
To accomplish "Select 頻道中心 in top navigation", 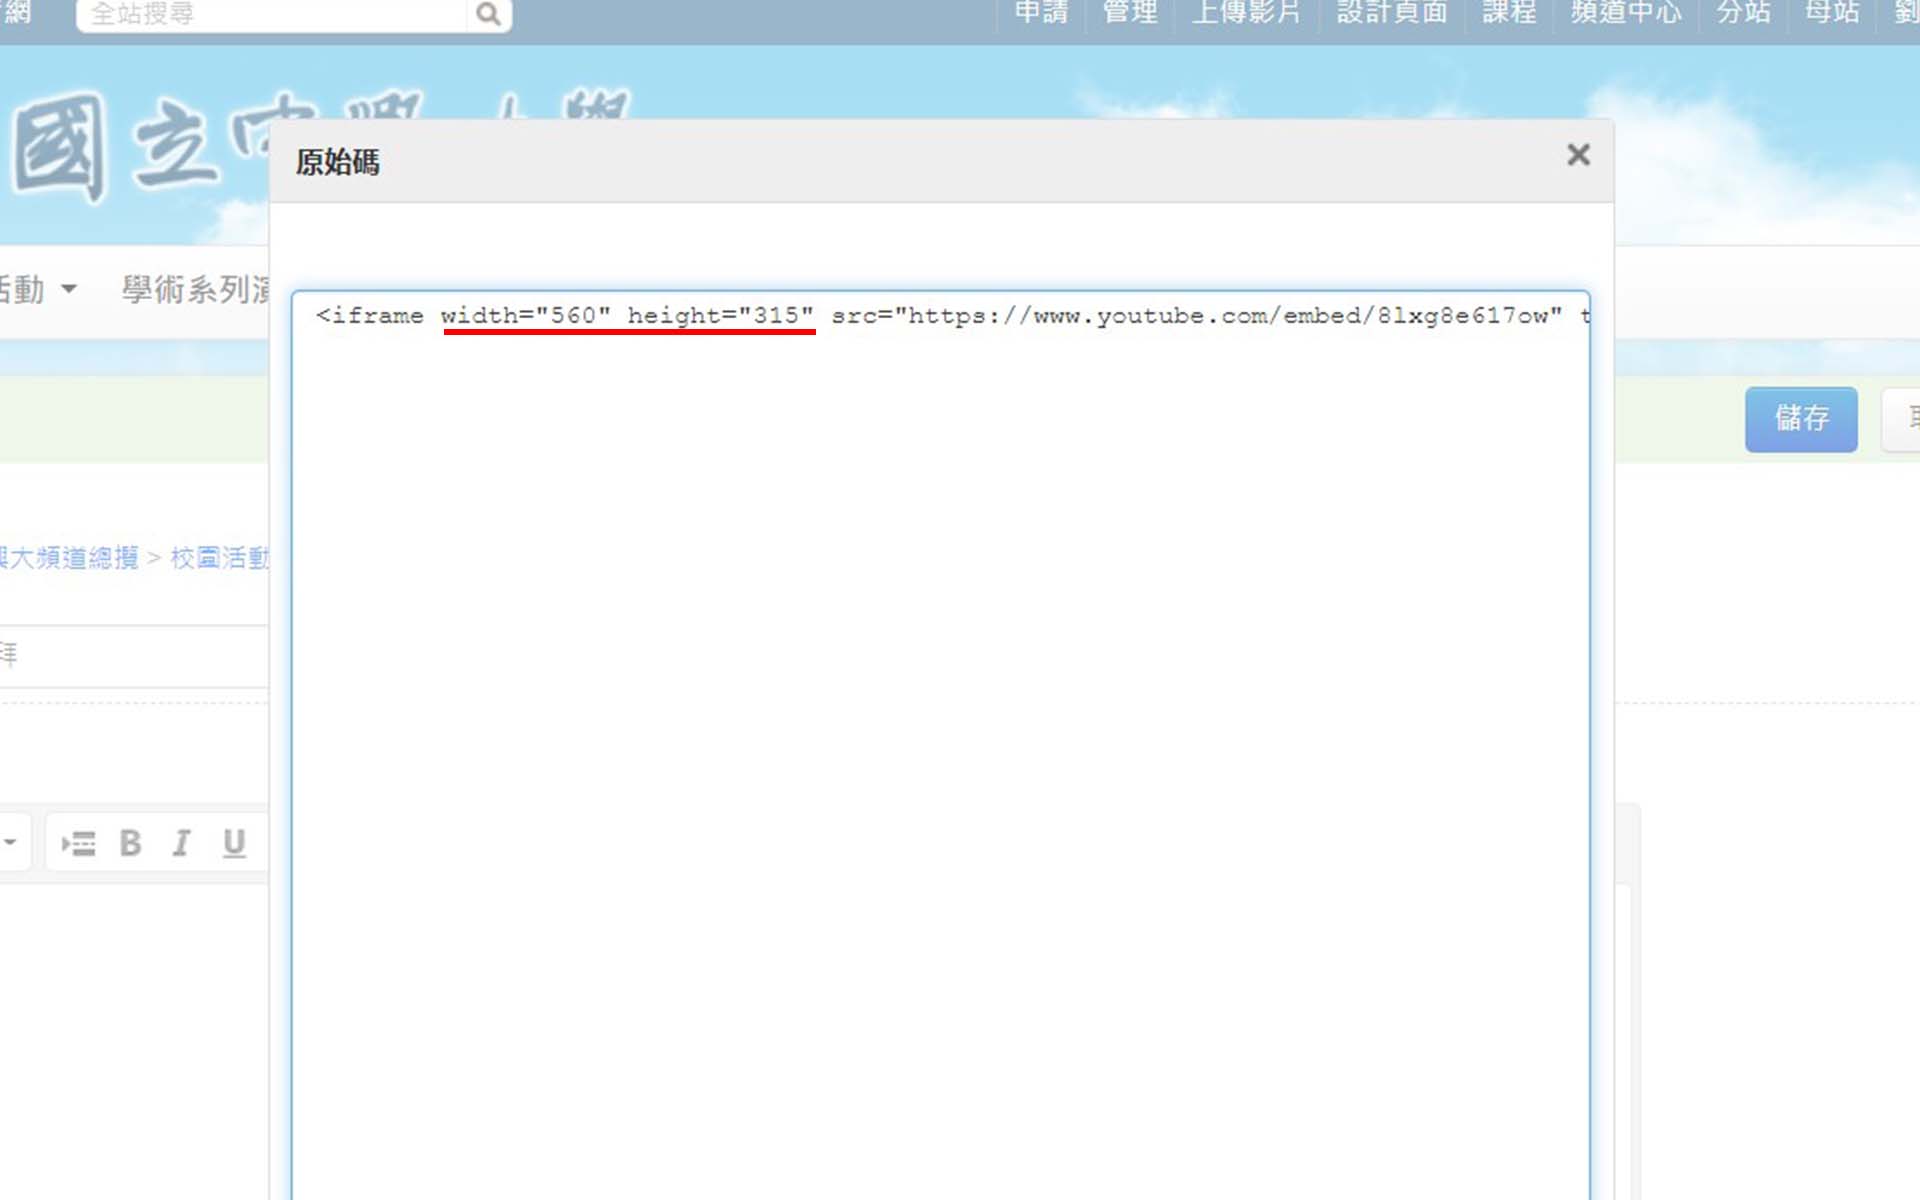I will (x=1626, y=12).
